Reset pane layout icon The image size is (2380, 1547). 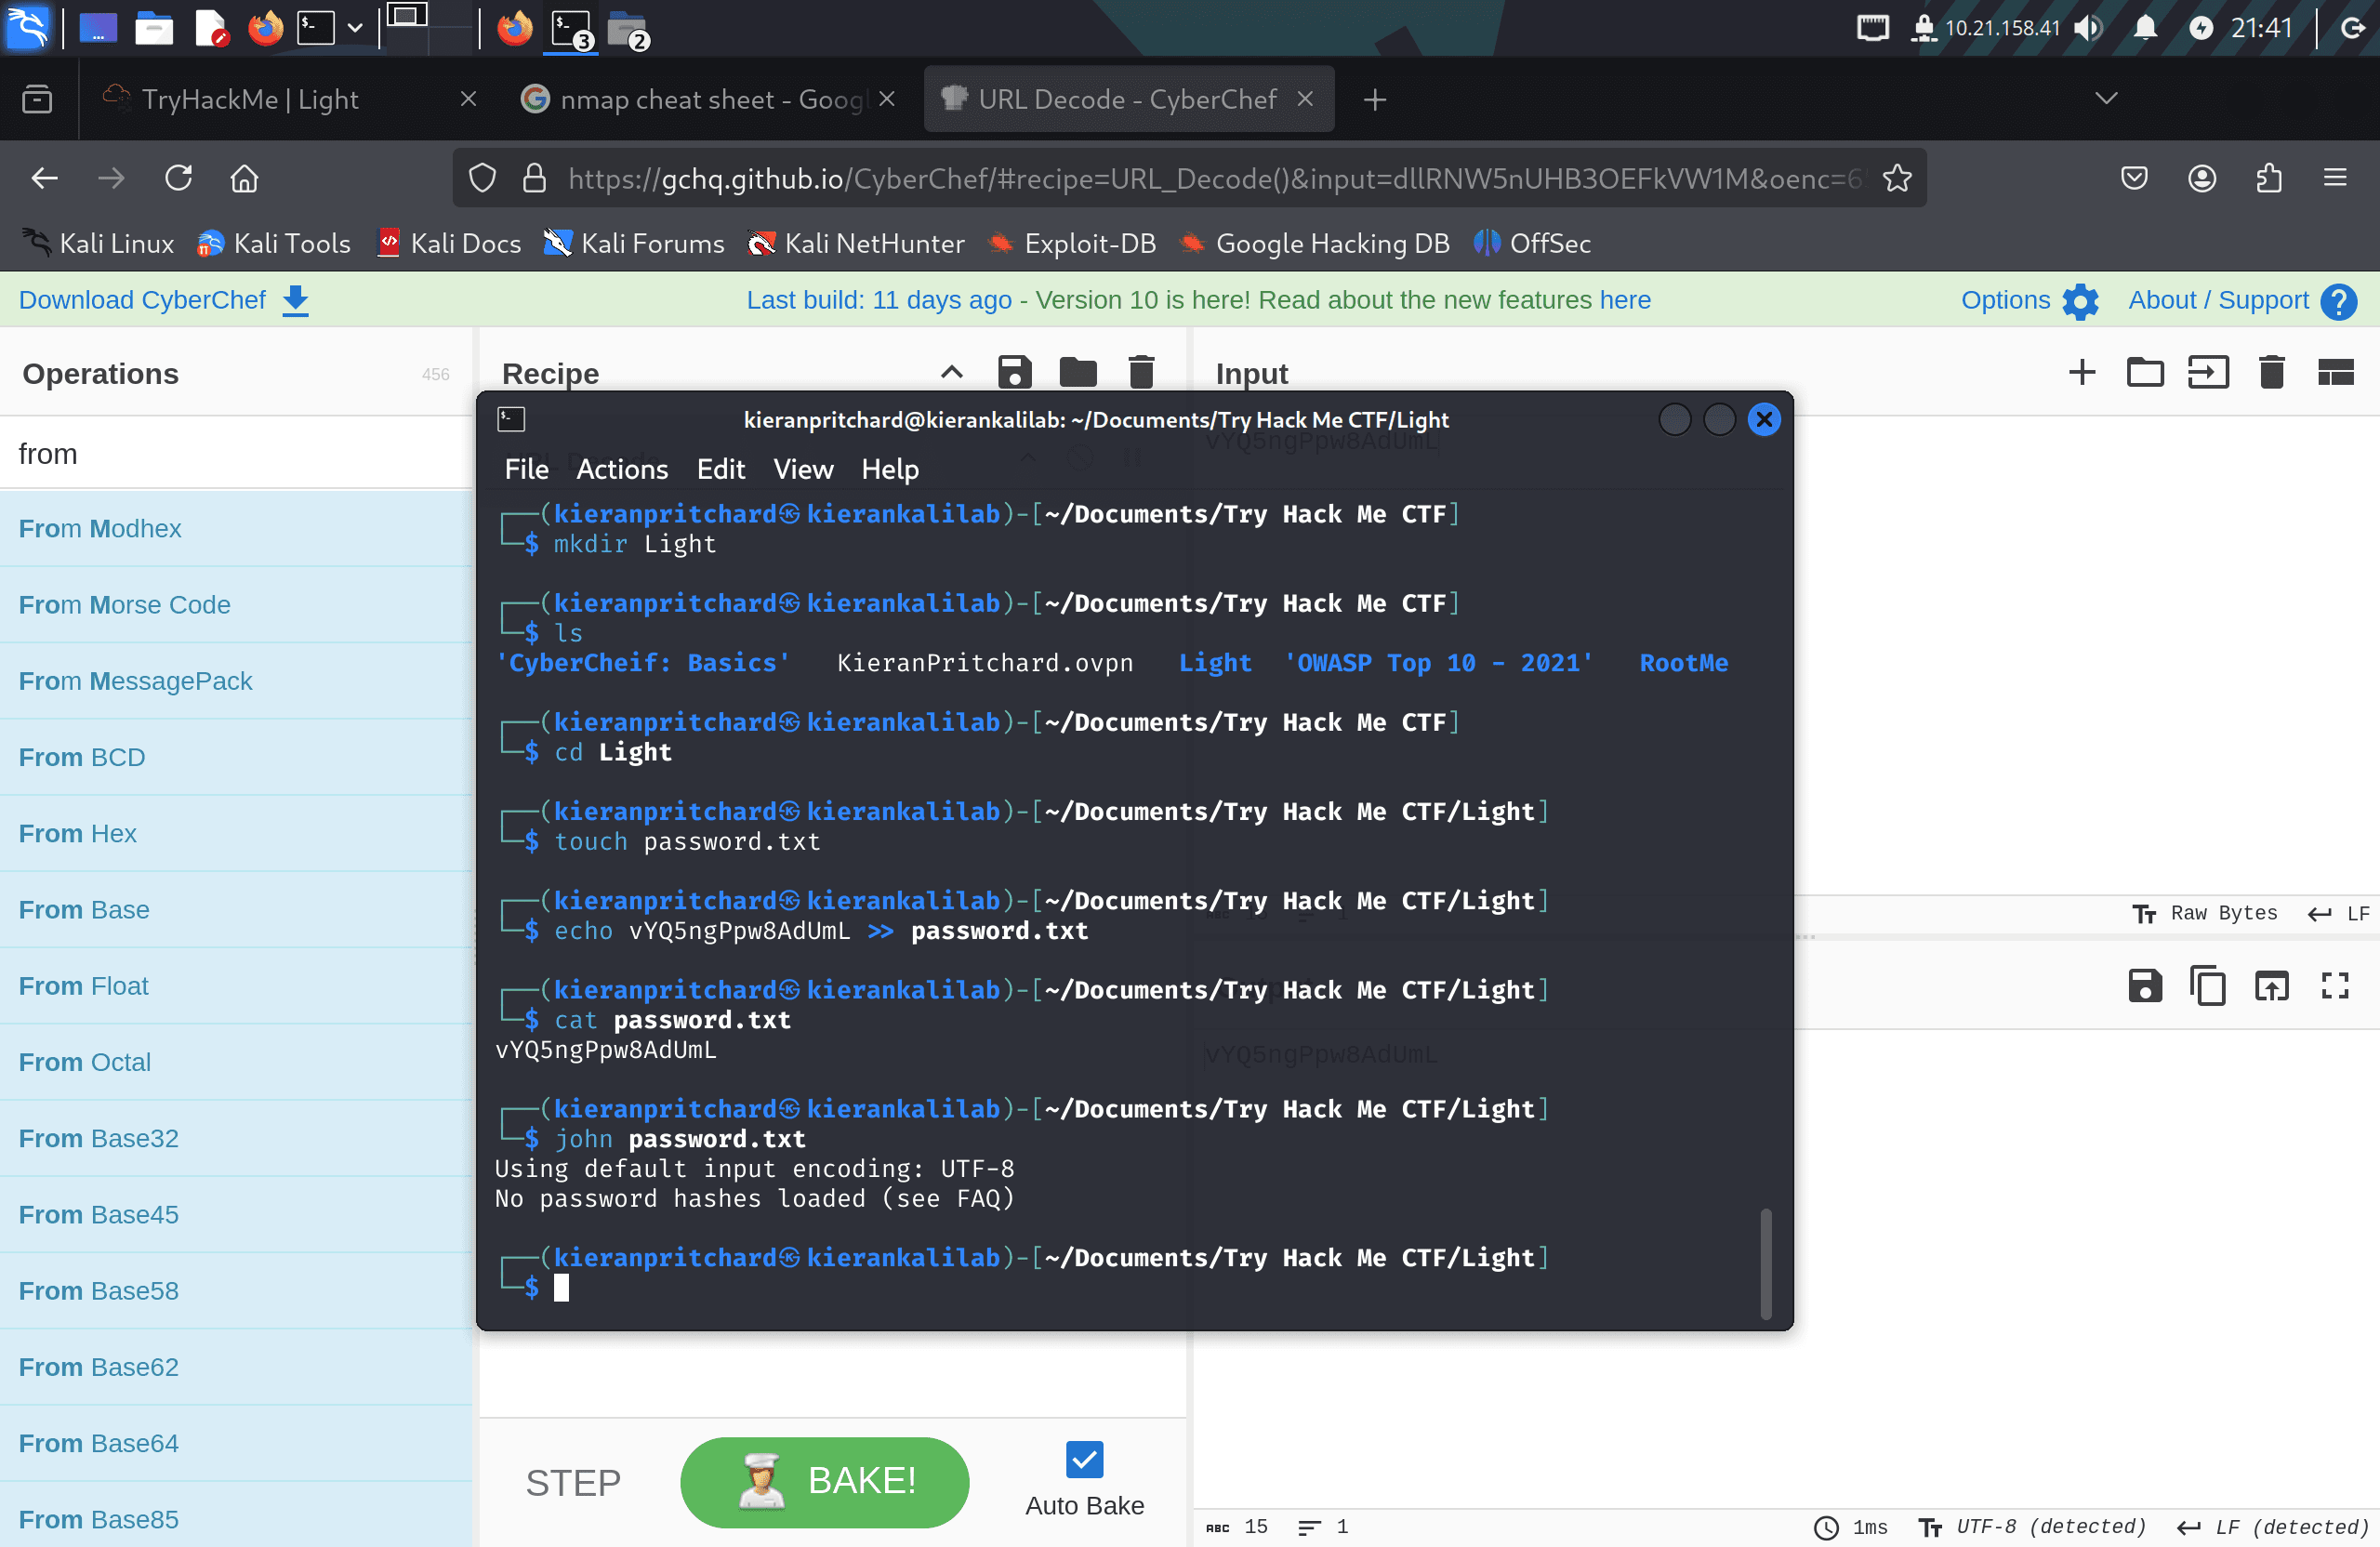point(2334,372)
